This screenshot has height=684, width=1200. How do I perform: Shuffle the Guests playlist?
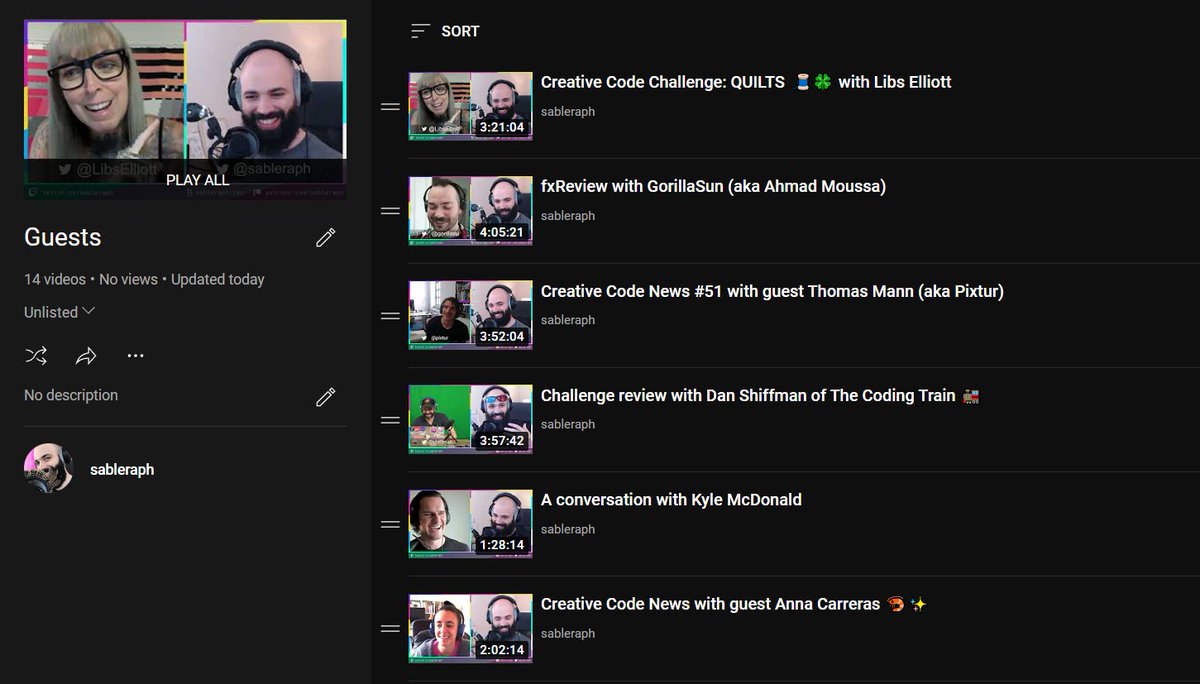click(x=36, y=355)
